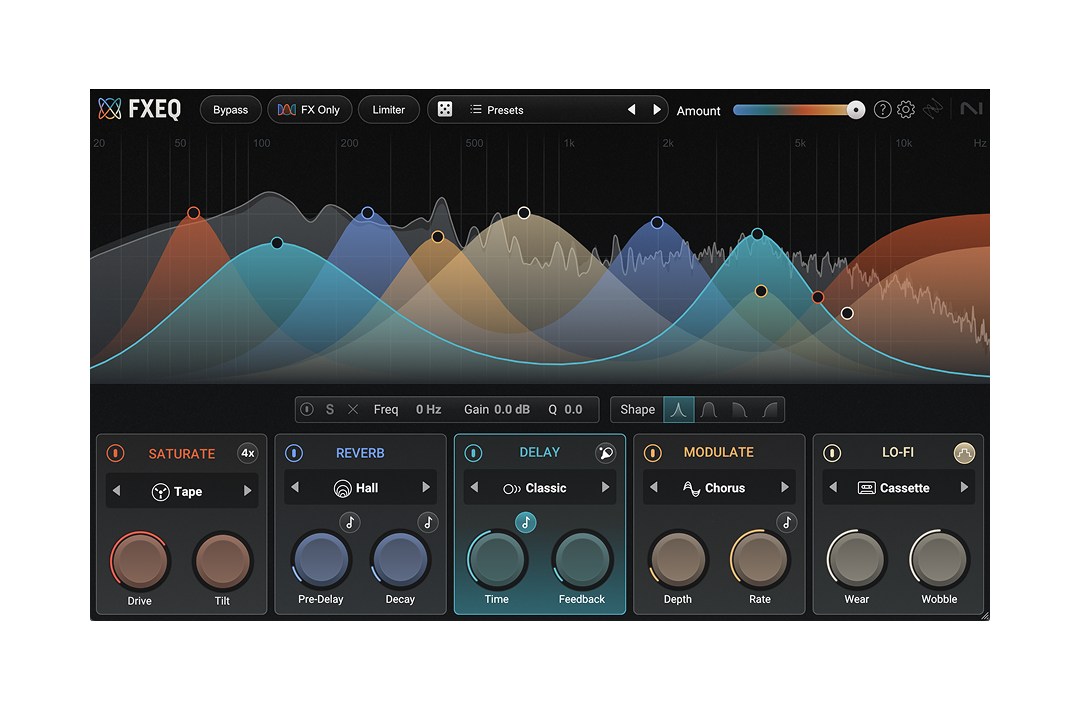Select the high shelf shape icon
Viewport: 1080px width, 710px height.
[x=769, y=410]
